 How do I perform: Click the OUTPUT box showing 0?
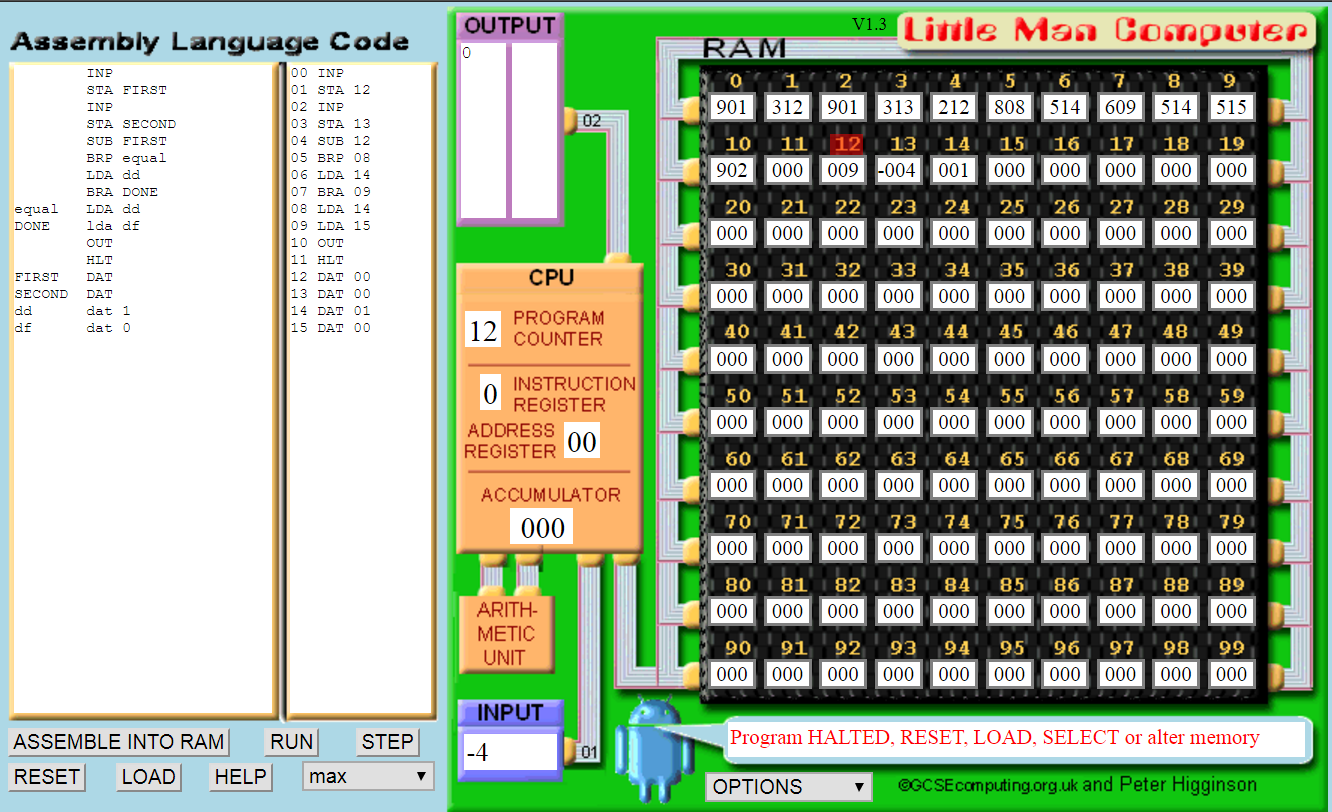click(482, 130)
